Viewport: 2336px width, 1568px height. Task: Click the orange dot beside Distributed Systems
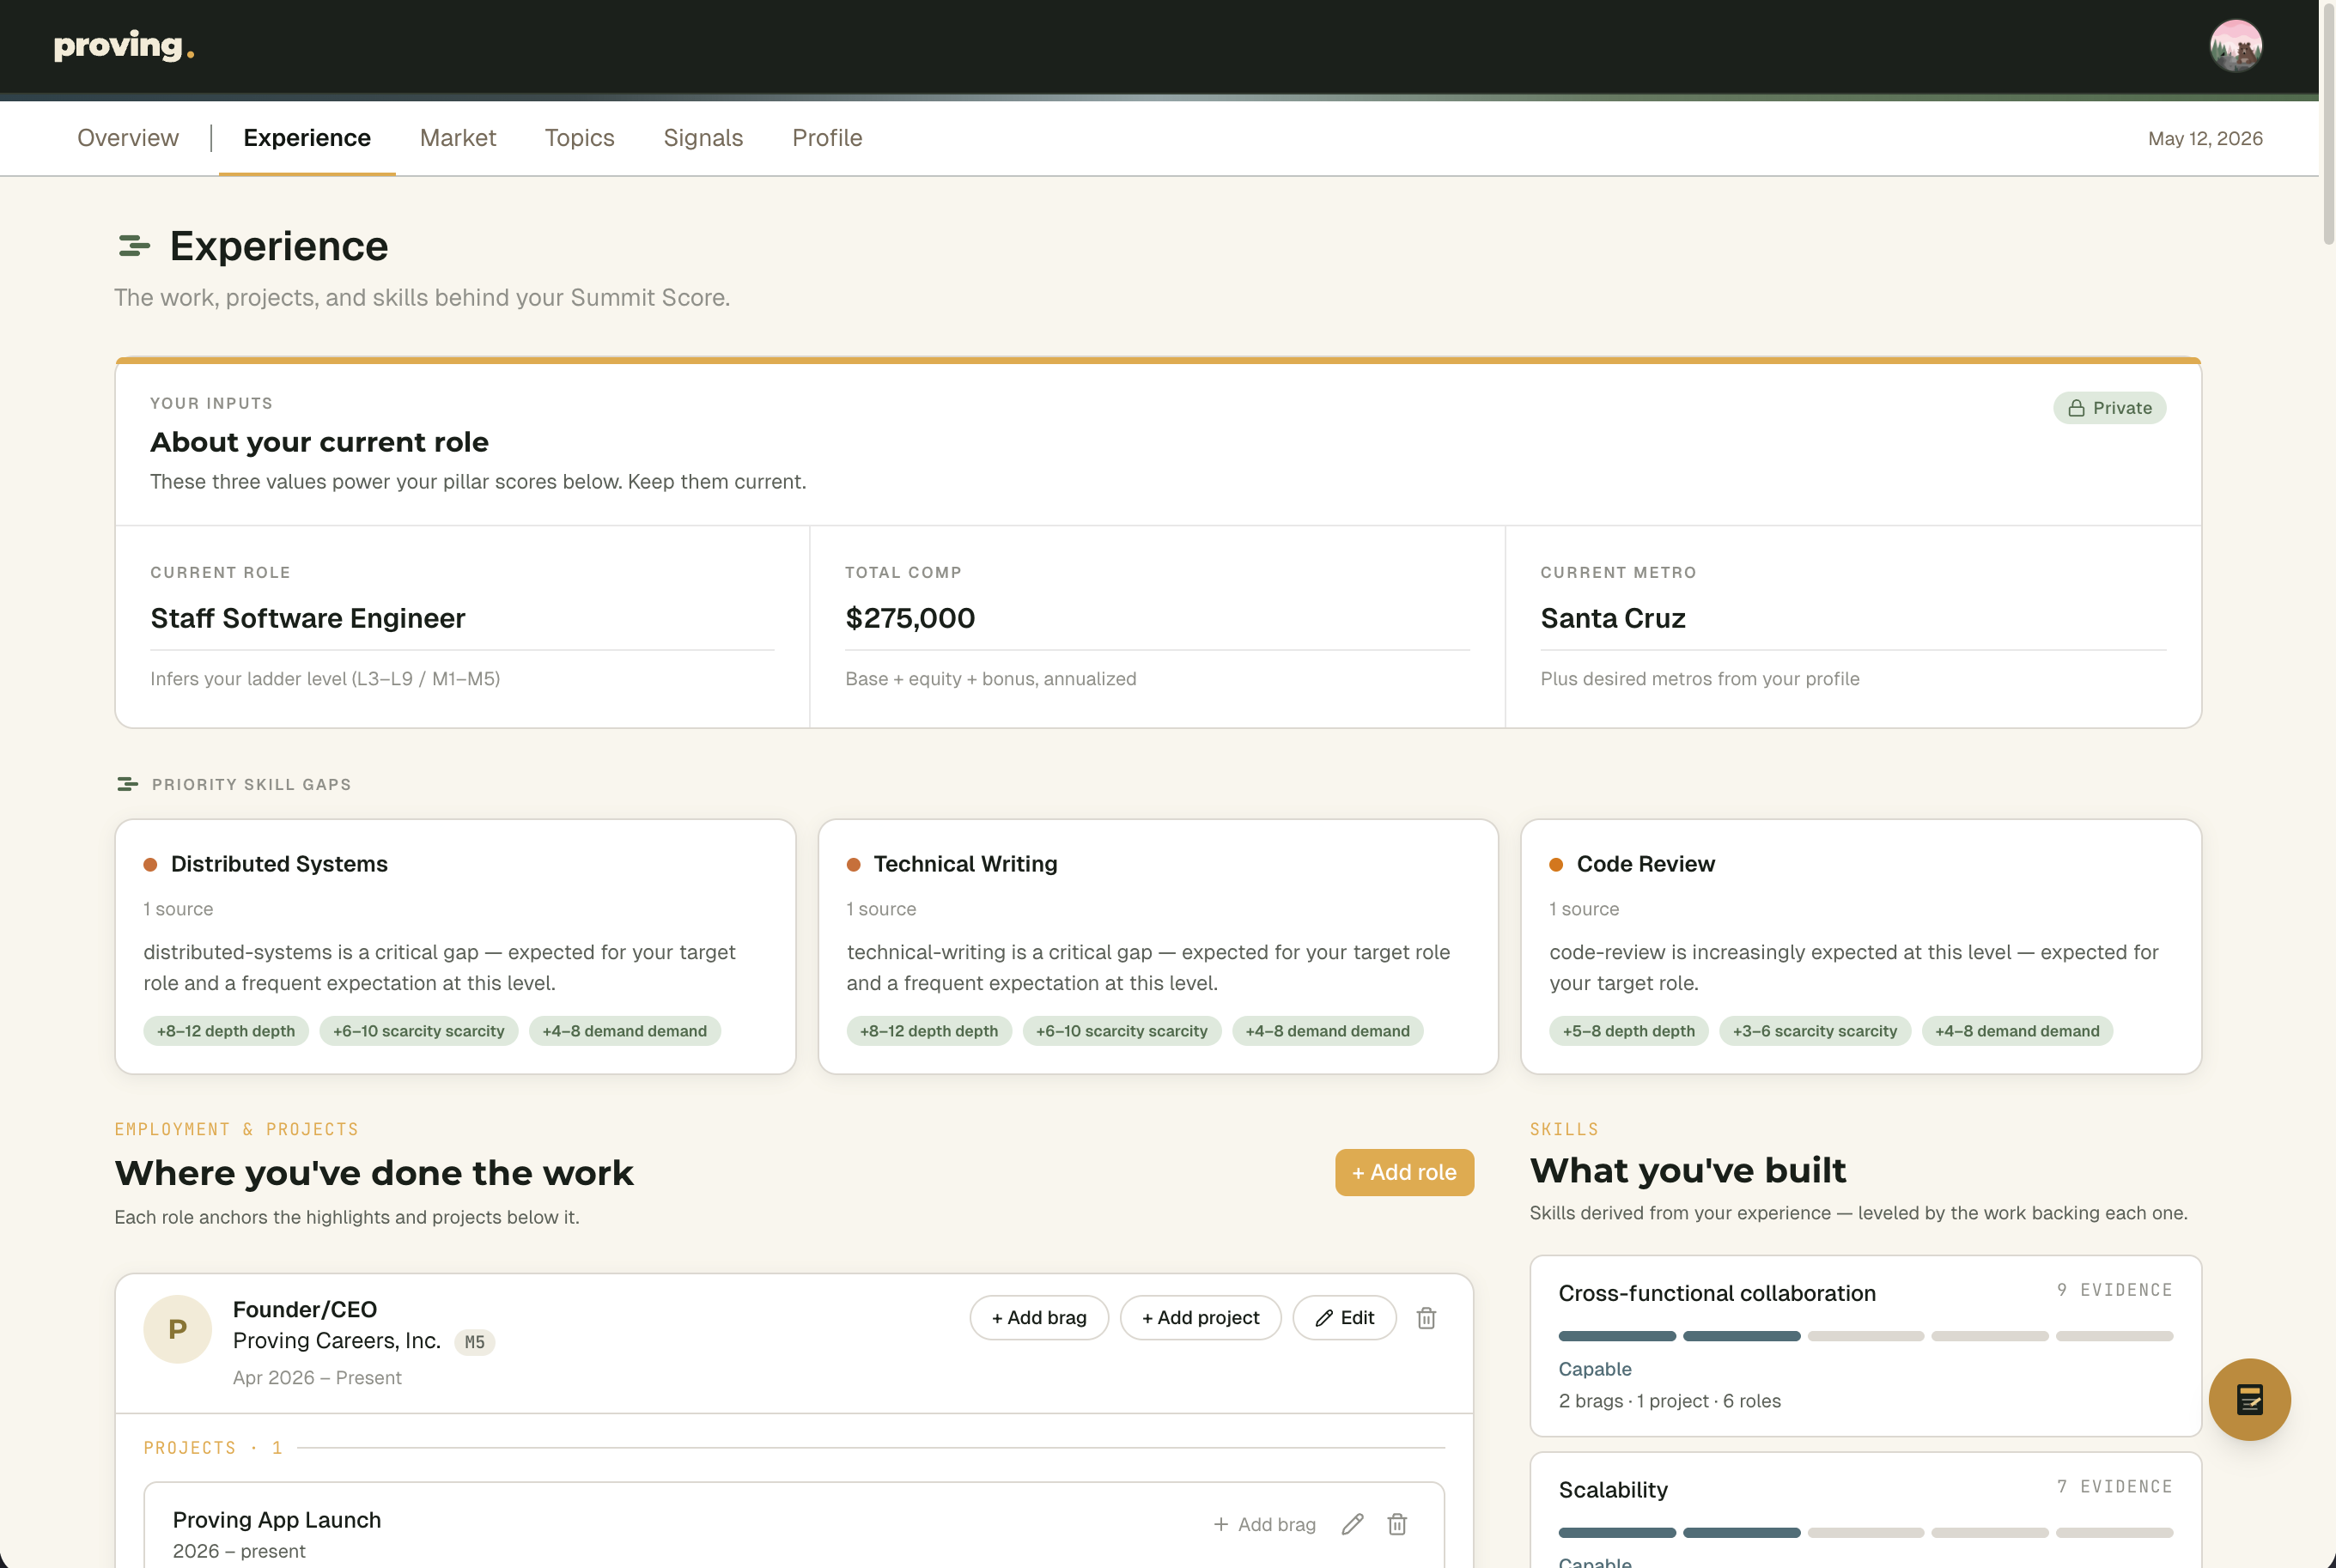[150, 864]
